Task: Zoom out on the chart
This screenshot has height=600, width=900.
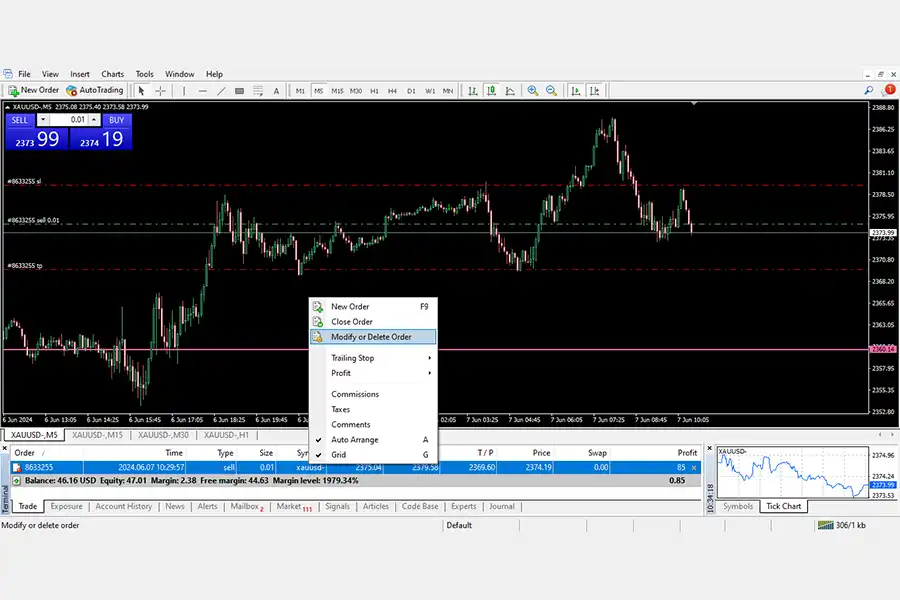Action: coord(551,91)
